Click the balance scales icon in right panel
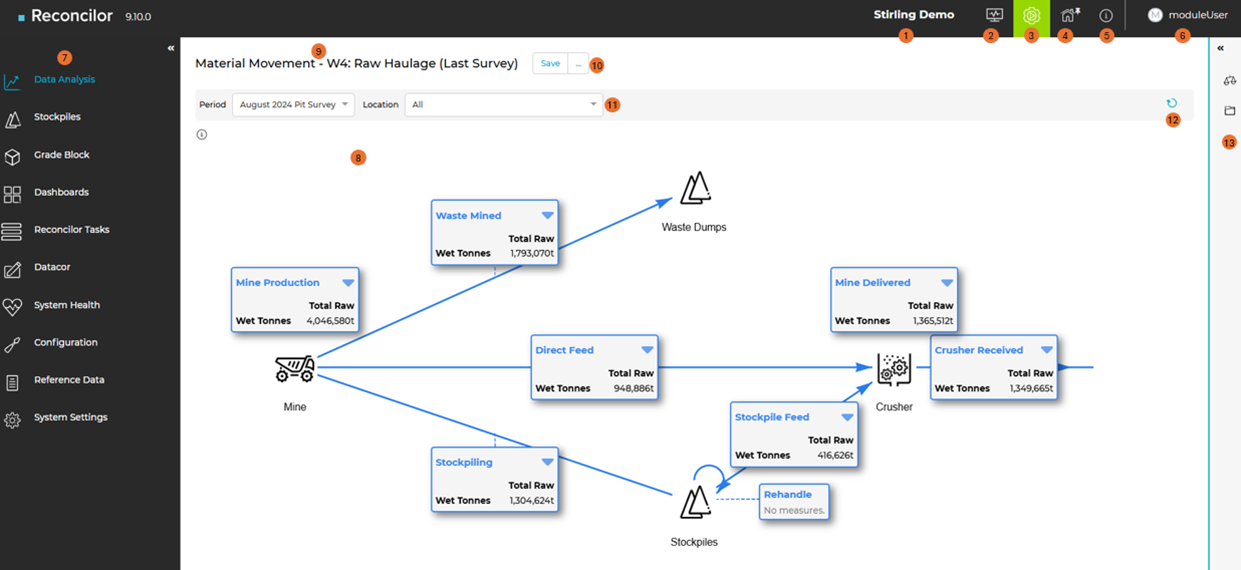The height and width of the screenshot is (570, 1241). click(x=1230, y=80)
